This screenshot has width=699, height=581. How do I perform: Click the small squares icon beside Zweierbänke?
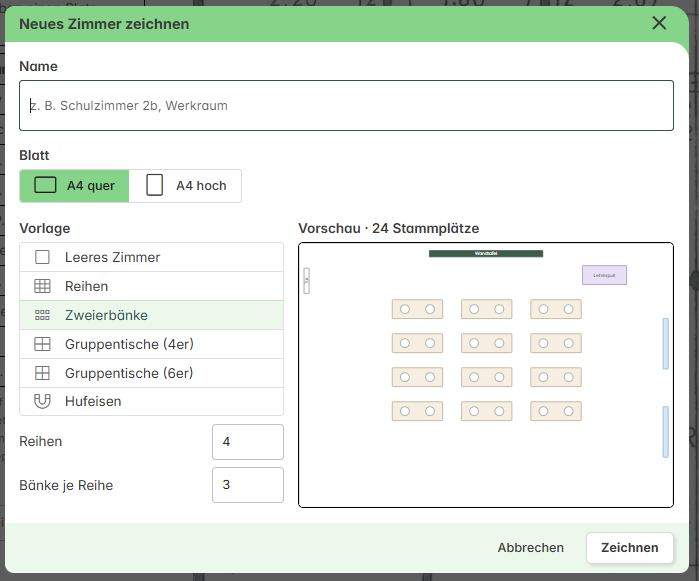(42, 315)
